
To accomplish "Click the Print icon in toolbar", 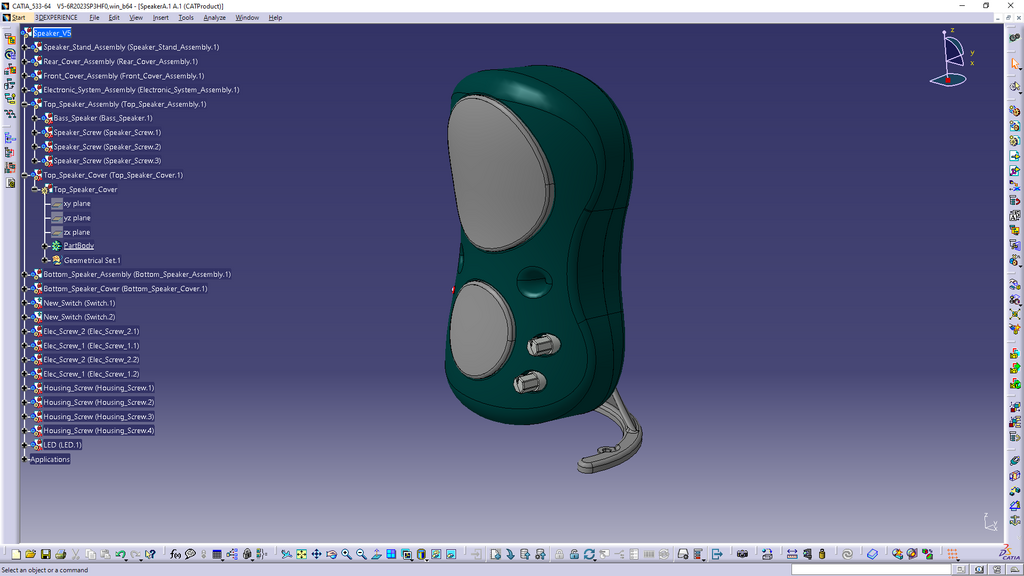I will coord(60,554).
